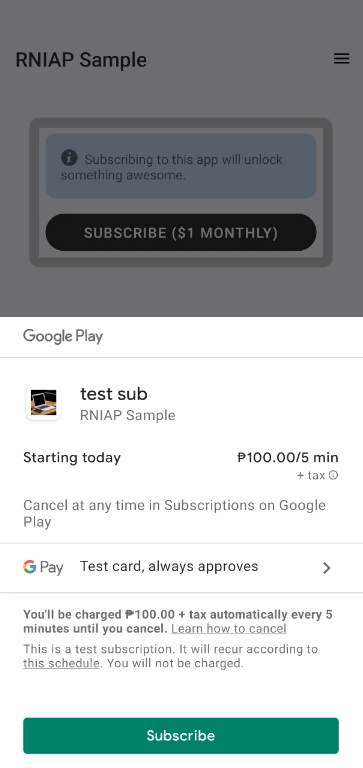Tap the G Pay logo
Screen dimensions: 363x768
[43, 567]
